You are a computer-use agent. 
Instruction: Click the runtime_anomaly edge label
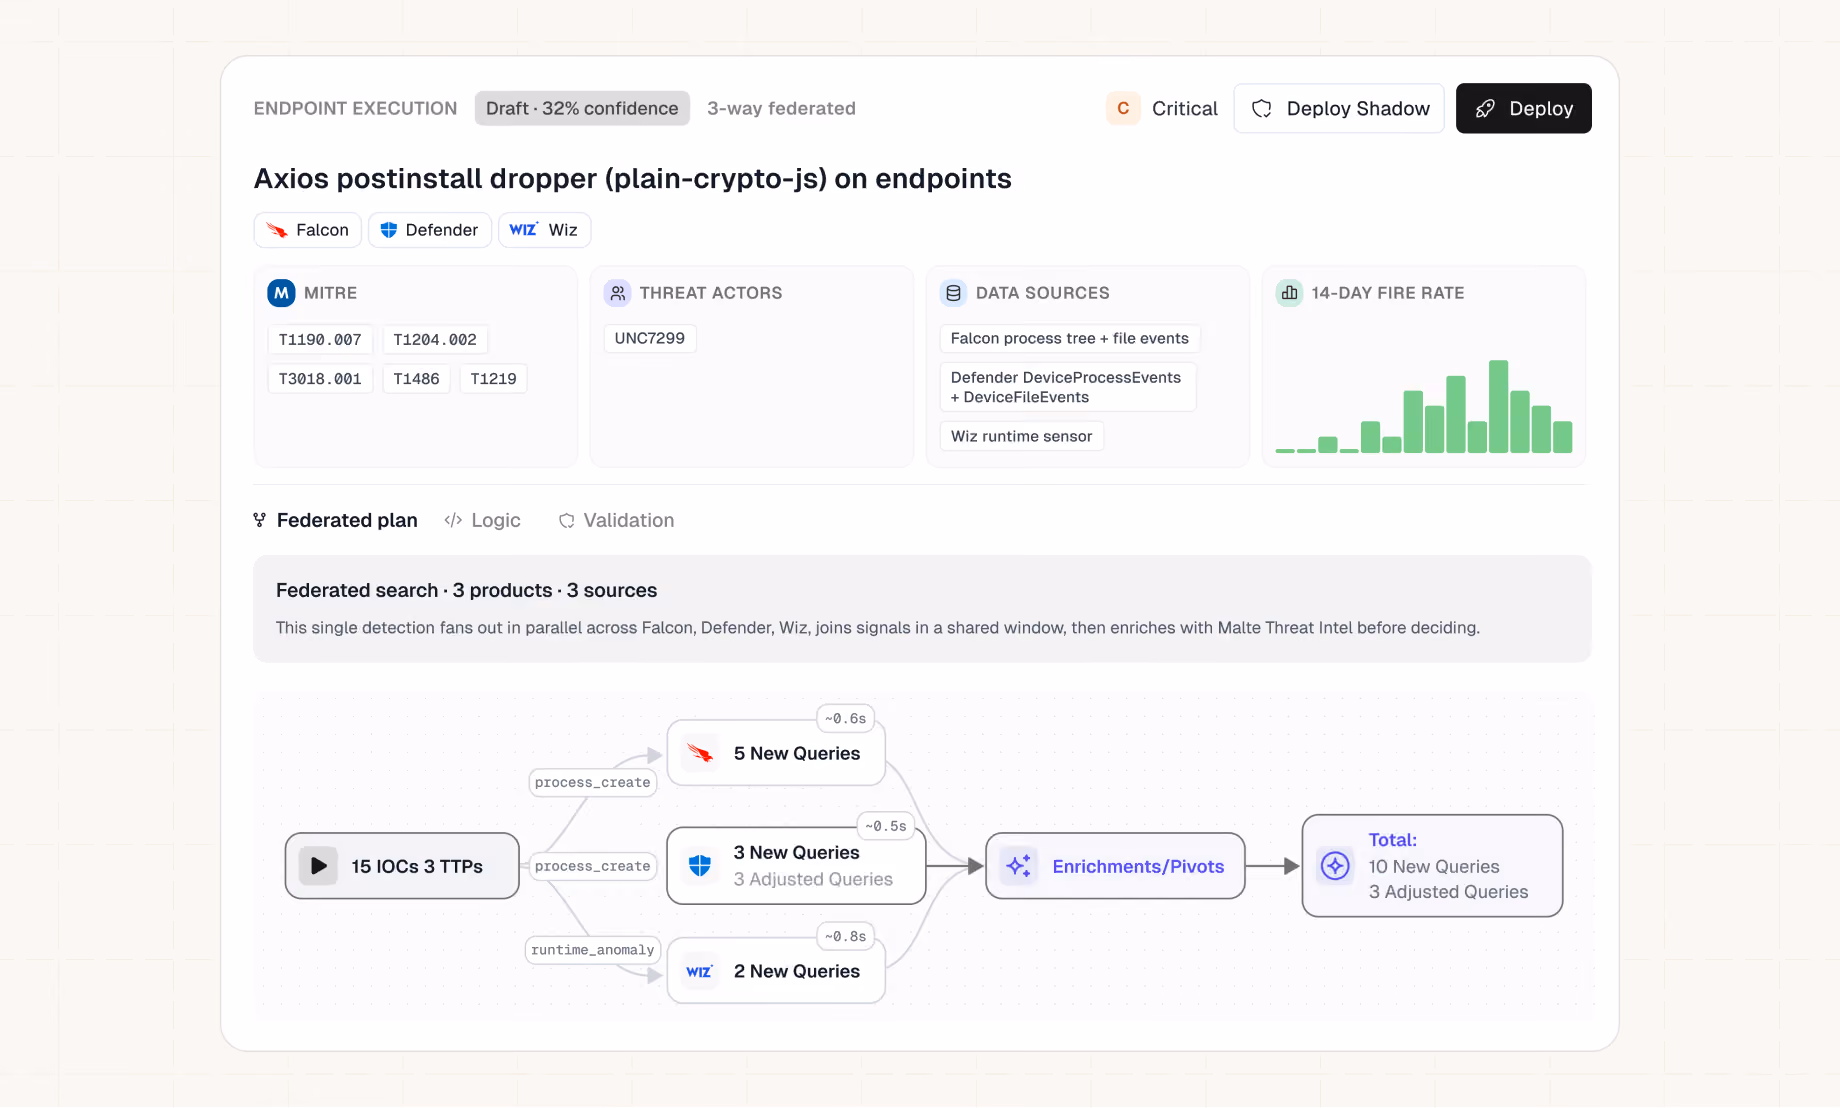[593, 950]
